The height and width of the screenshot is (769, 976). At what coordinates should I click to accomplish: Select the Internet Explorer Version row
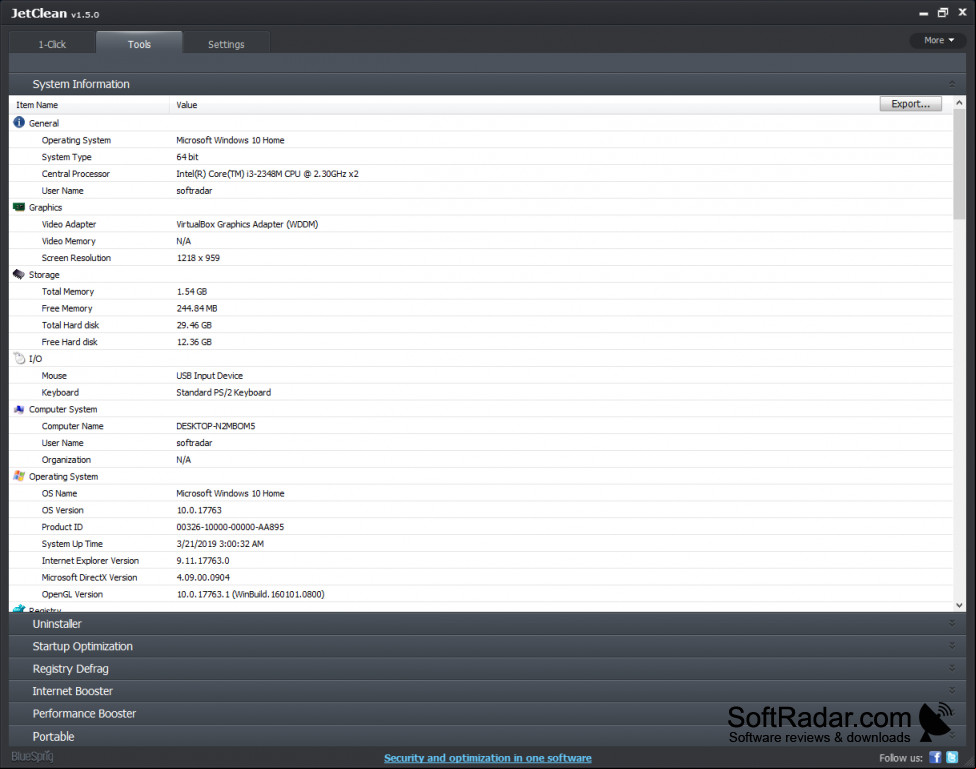pyautogui.click(x=481, y=560)
